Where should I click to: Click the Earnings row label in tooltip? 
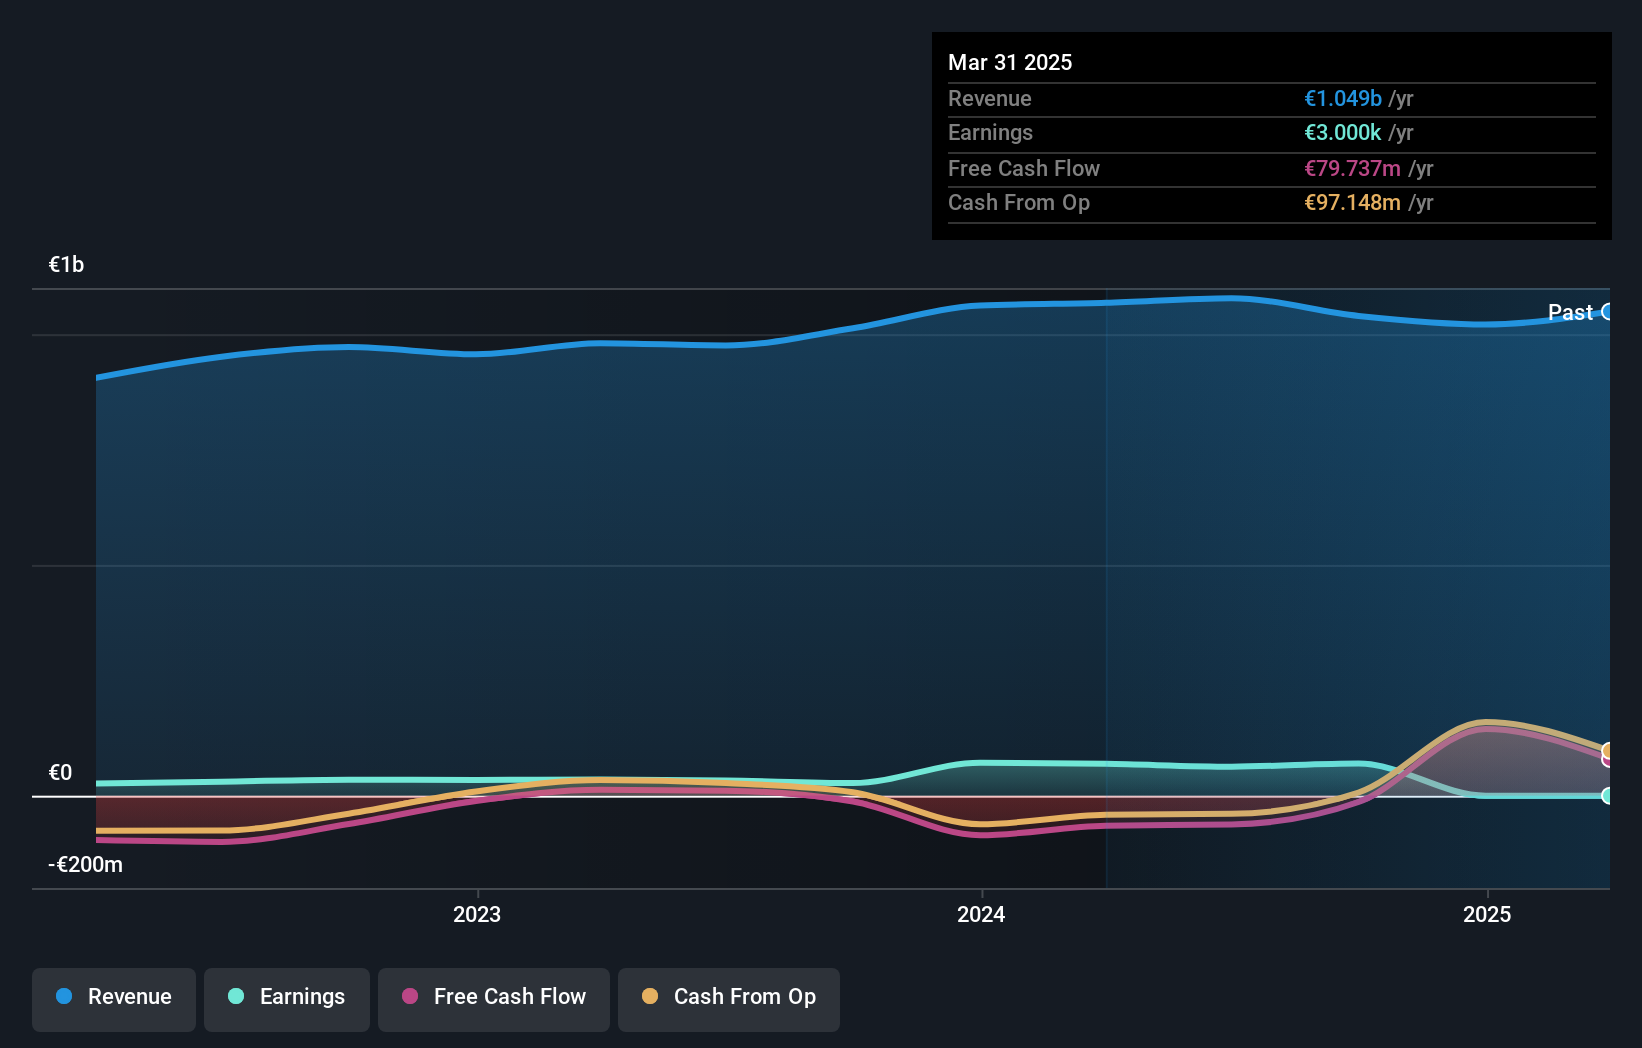pos(990,132)
